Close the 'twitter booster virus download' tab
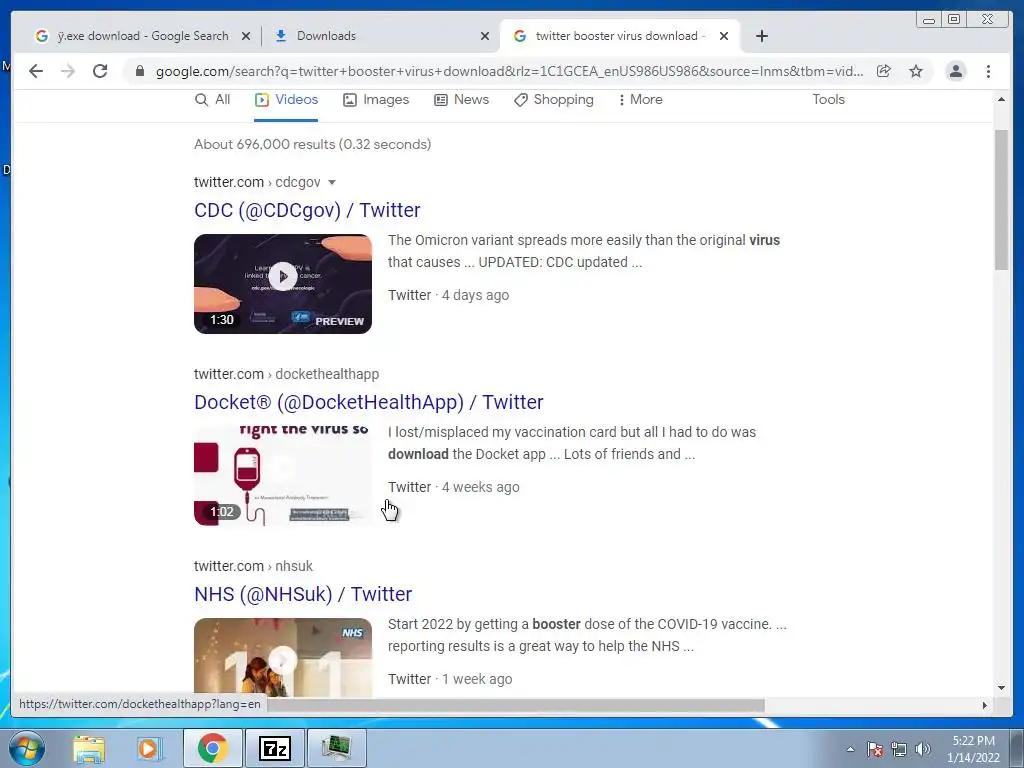The height and width of the screenshot is (768, 1024). 724,37
